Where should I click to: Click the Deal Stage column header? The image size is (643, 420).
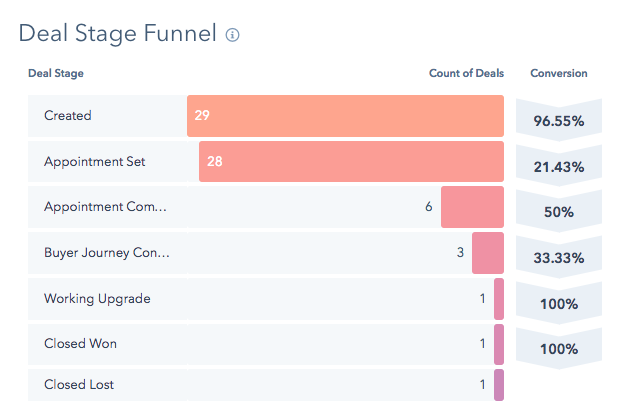56,73
